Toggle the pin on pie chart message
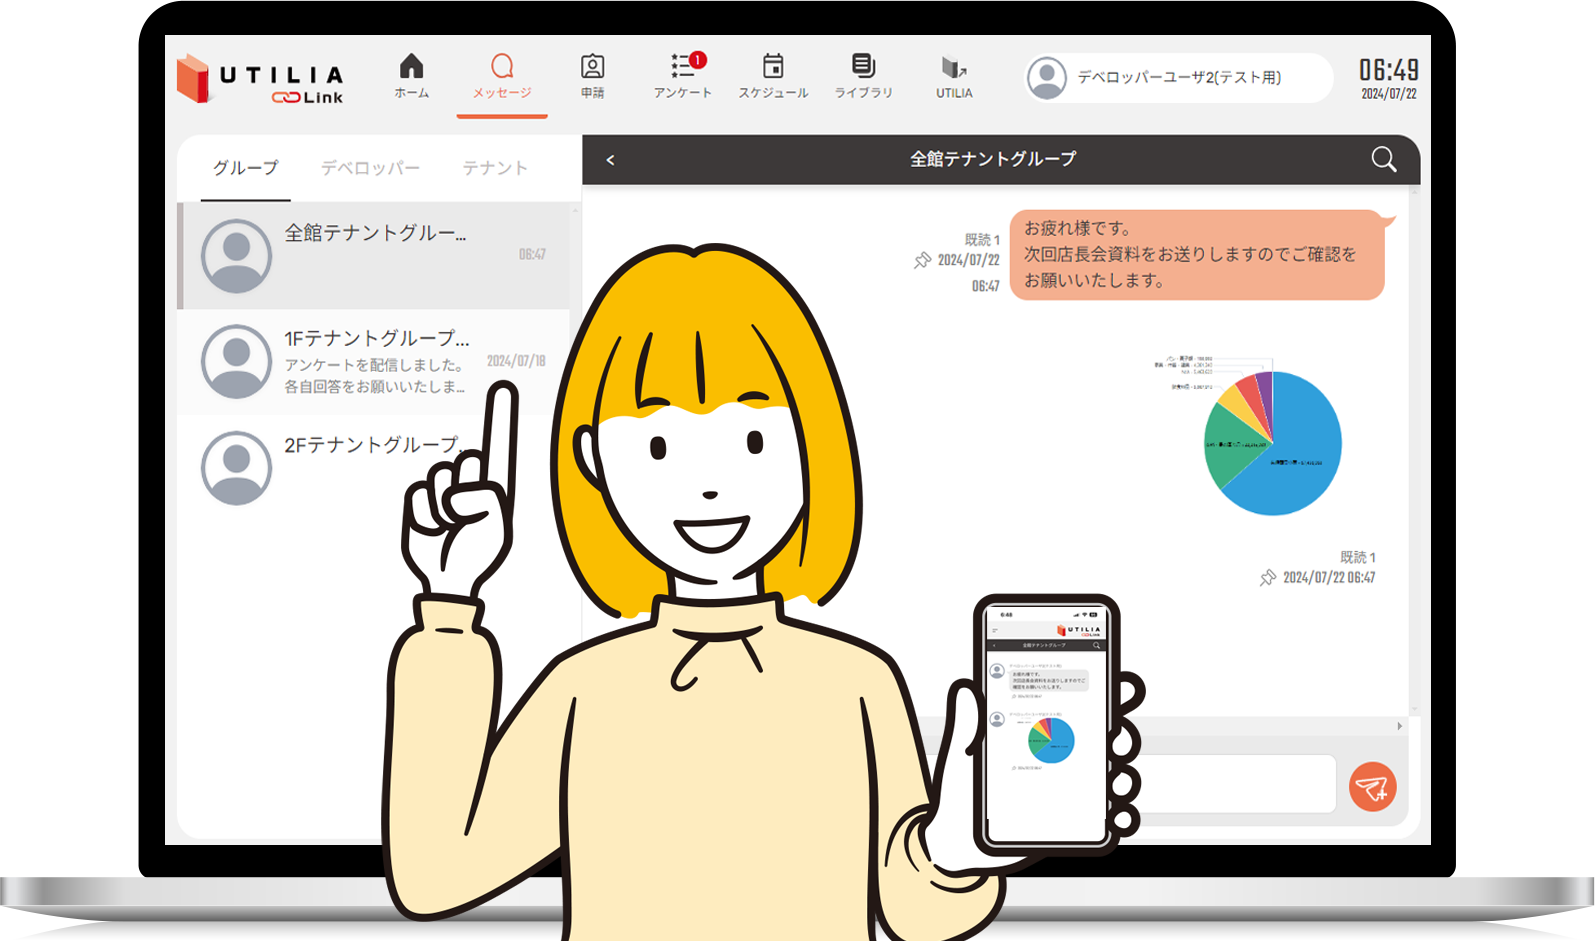The width and height of the screenshot is (1595, 941). click(1267, 578)
